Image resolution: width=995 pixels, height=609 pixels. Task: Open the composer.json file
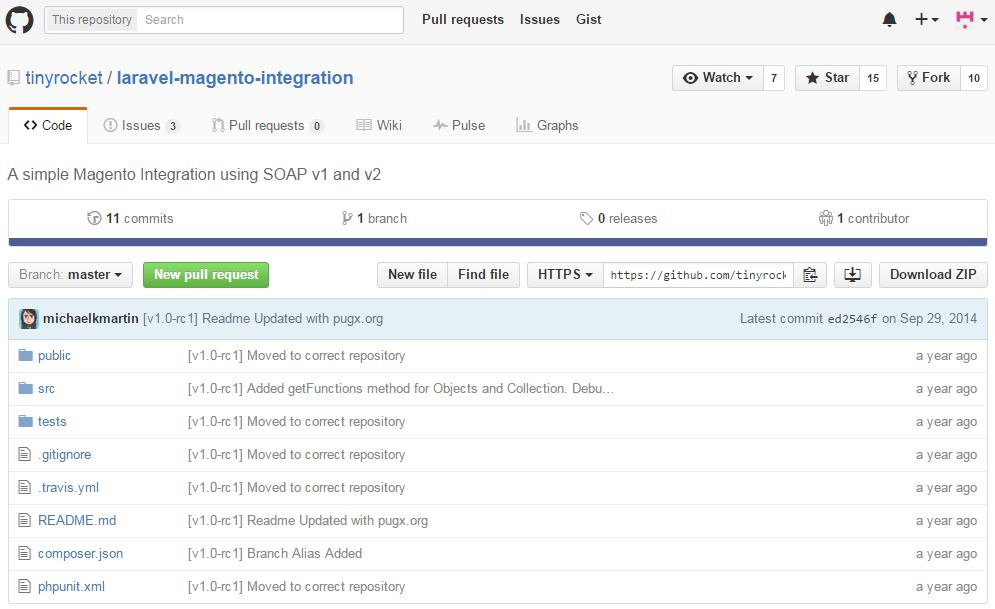click(x=81, y=554)
